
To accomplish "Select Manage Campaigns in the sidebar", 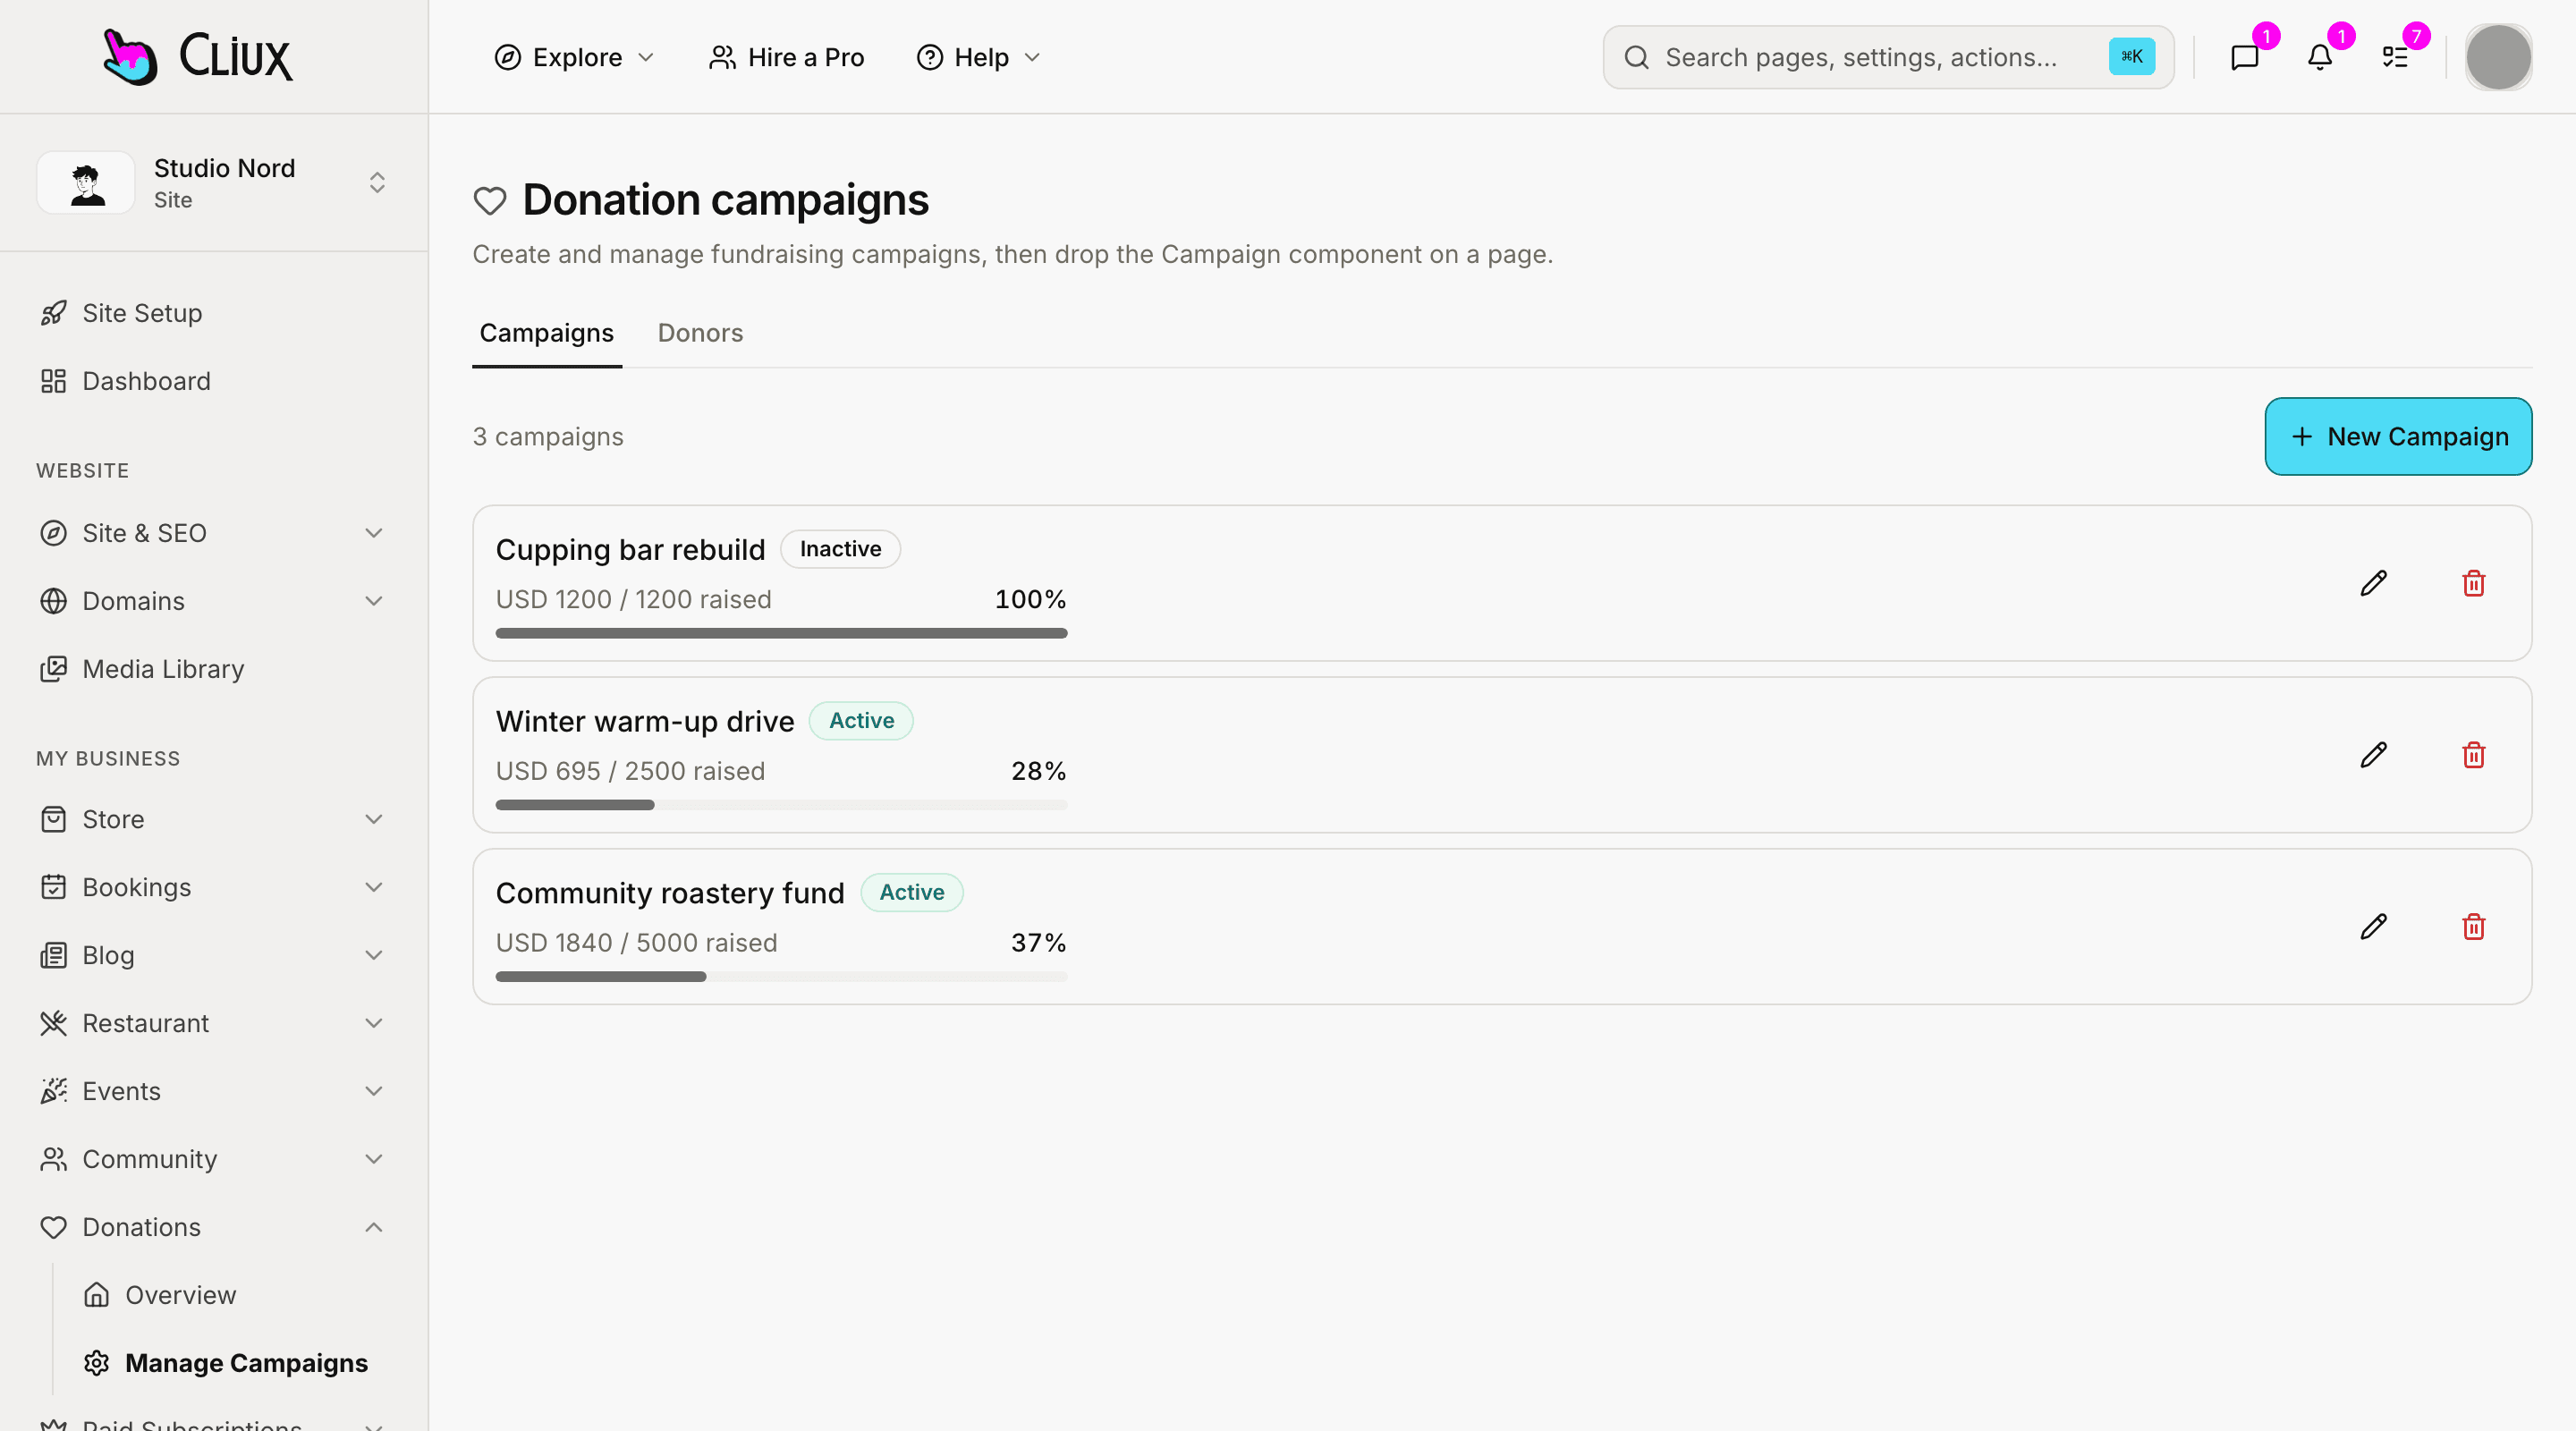I will (x=236, y=1363).
